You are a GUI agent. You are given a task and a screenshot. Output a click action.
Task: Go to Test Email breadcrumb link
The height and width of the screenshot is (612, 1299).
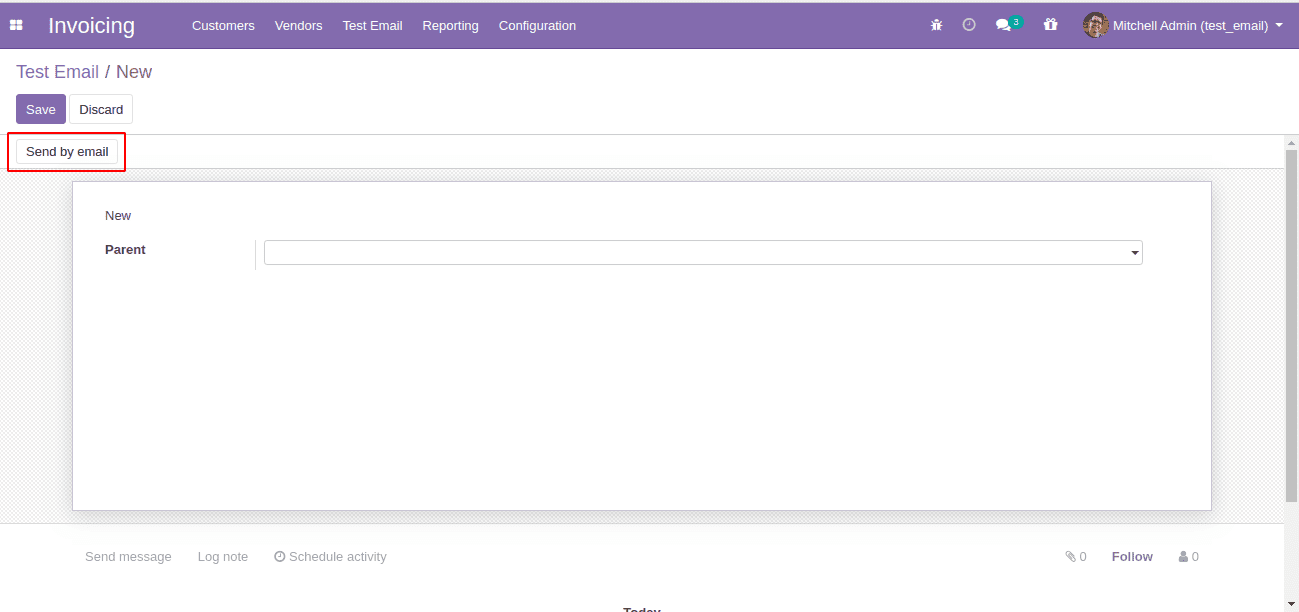[x=57, y=72]
